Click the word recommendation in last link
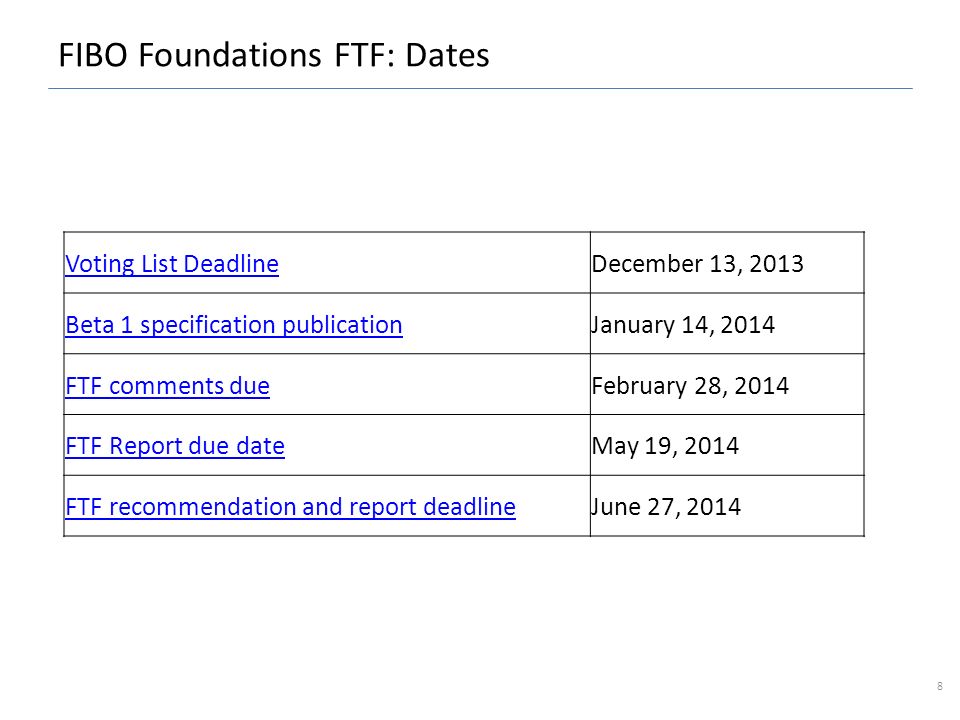Image resolution: width=960 pixels, height=720 pixels. click(203, 507)
